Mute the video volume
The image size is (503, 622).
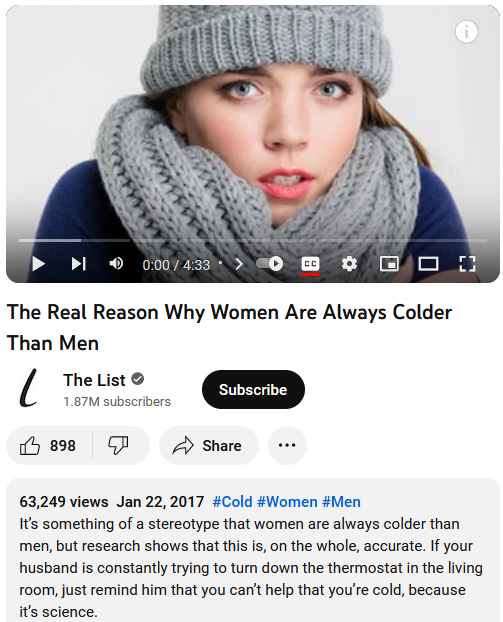point(116,263)
